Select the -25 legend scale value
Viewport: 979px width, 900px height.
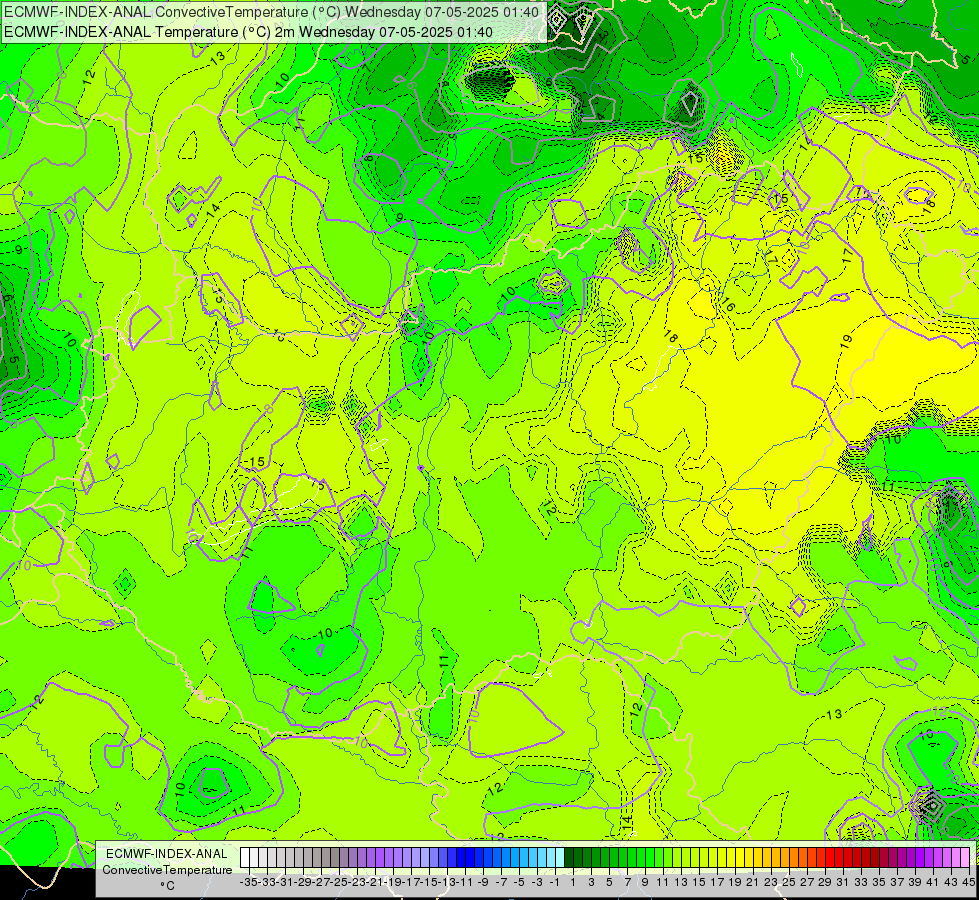coord(339,882)
